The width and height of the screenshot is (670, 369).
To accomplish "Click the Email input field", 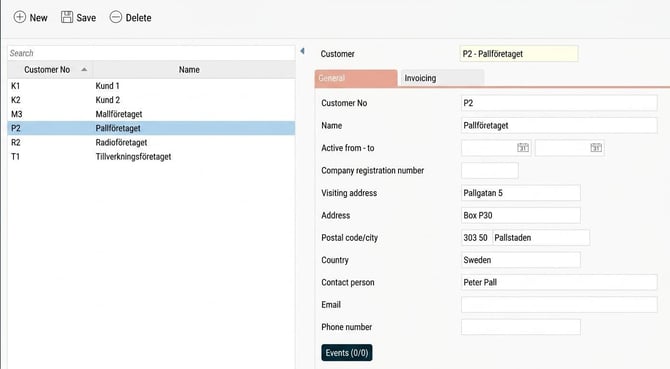I will [x=559, y=305].
